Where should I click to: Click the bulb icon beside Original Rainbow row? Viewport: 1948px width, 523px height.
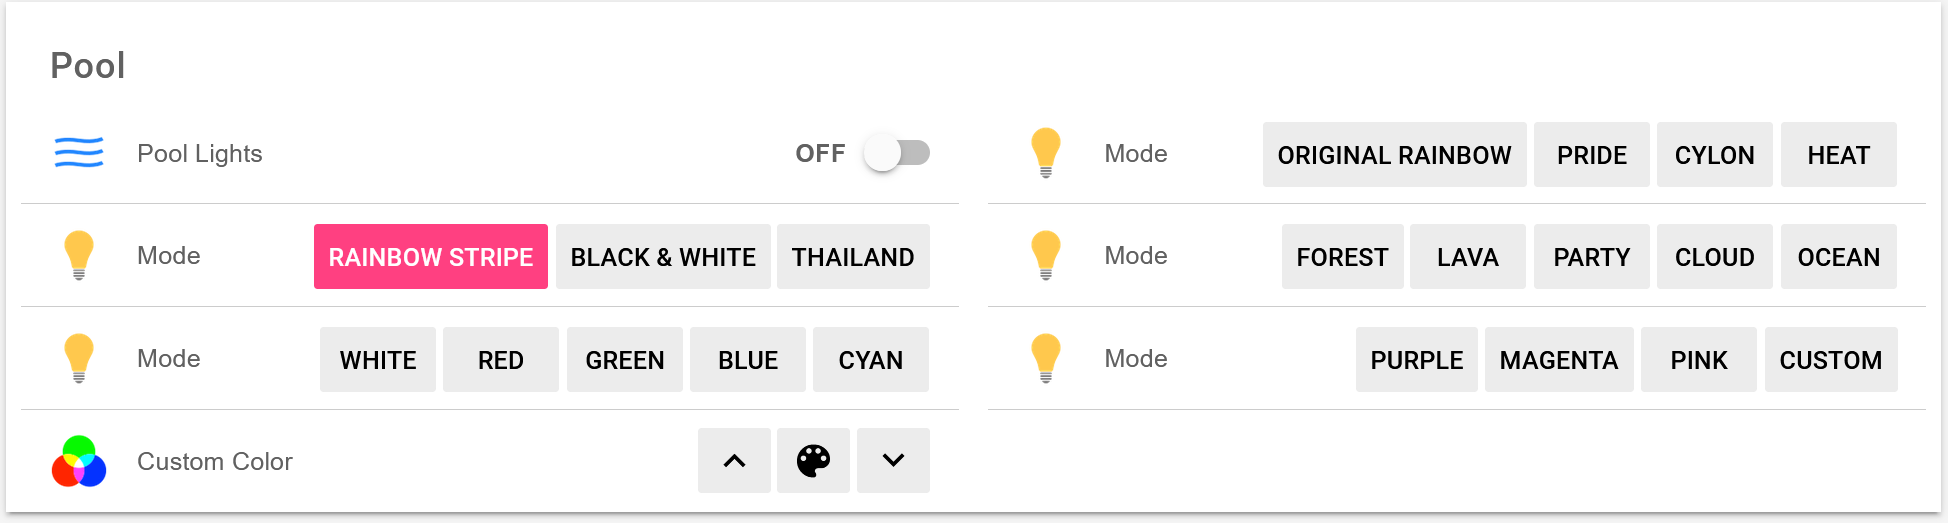pos(1046,153)
